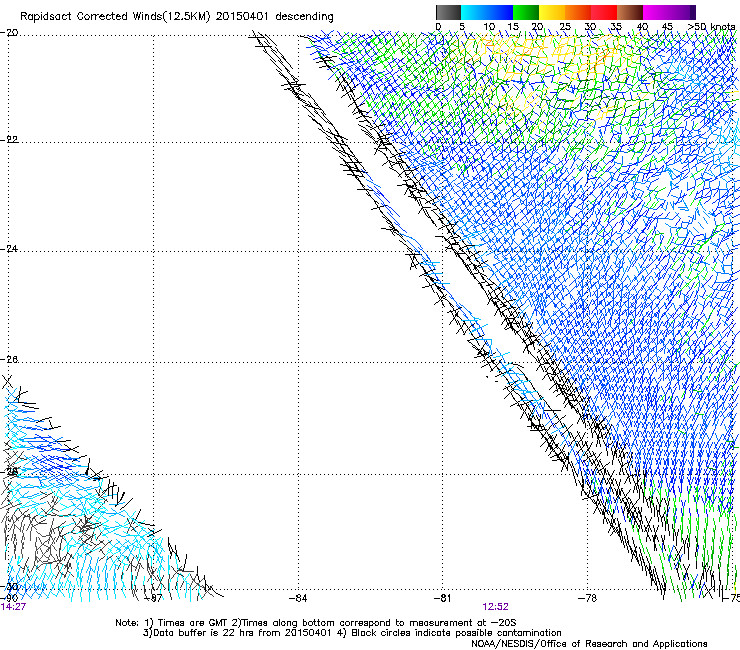Screen dimensions: 740x650
Task: Click the yellow 20-25 knots legend color
Action: [552, 12]
